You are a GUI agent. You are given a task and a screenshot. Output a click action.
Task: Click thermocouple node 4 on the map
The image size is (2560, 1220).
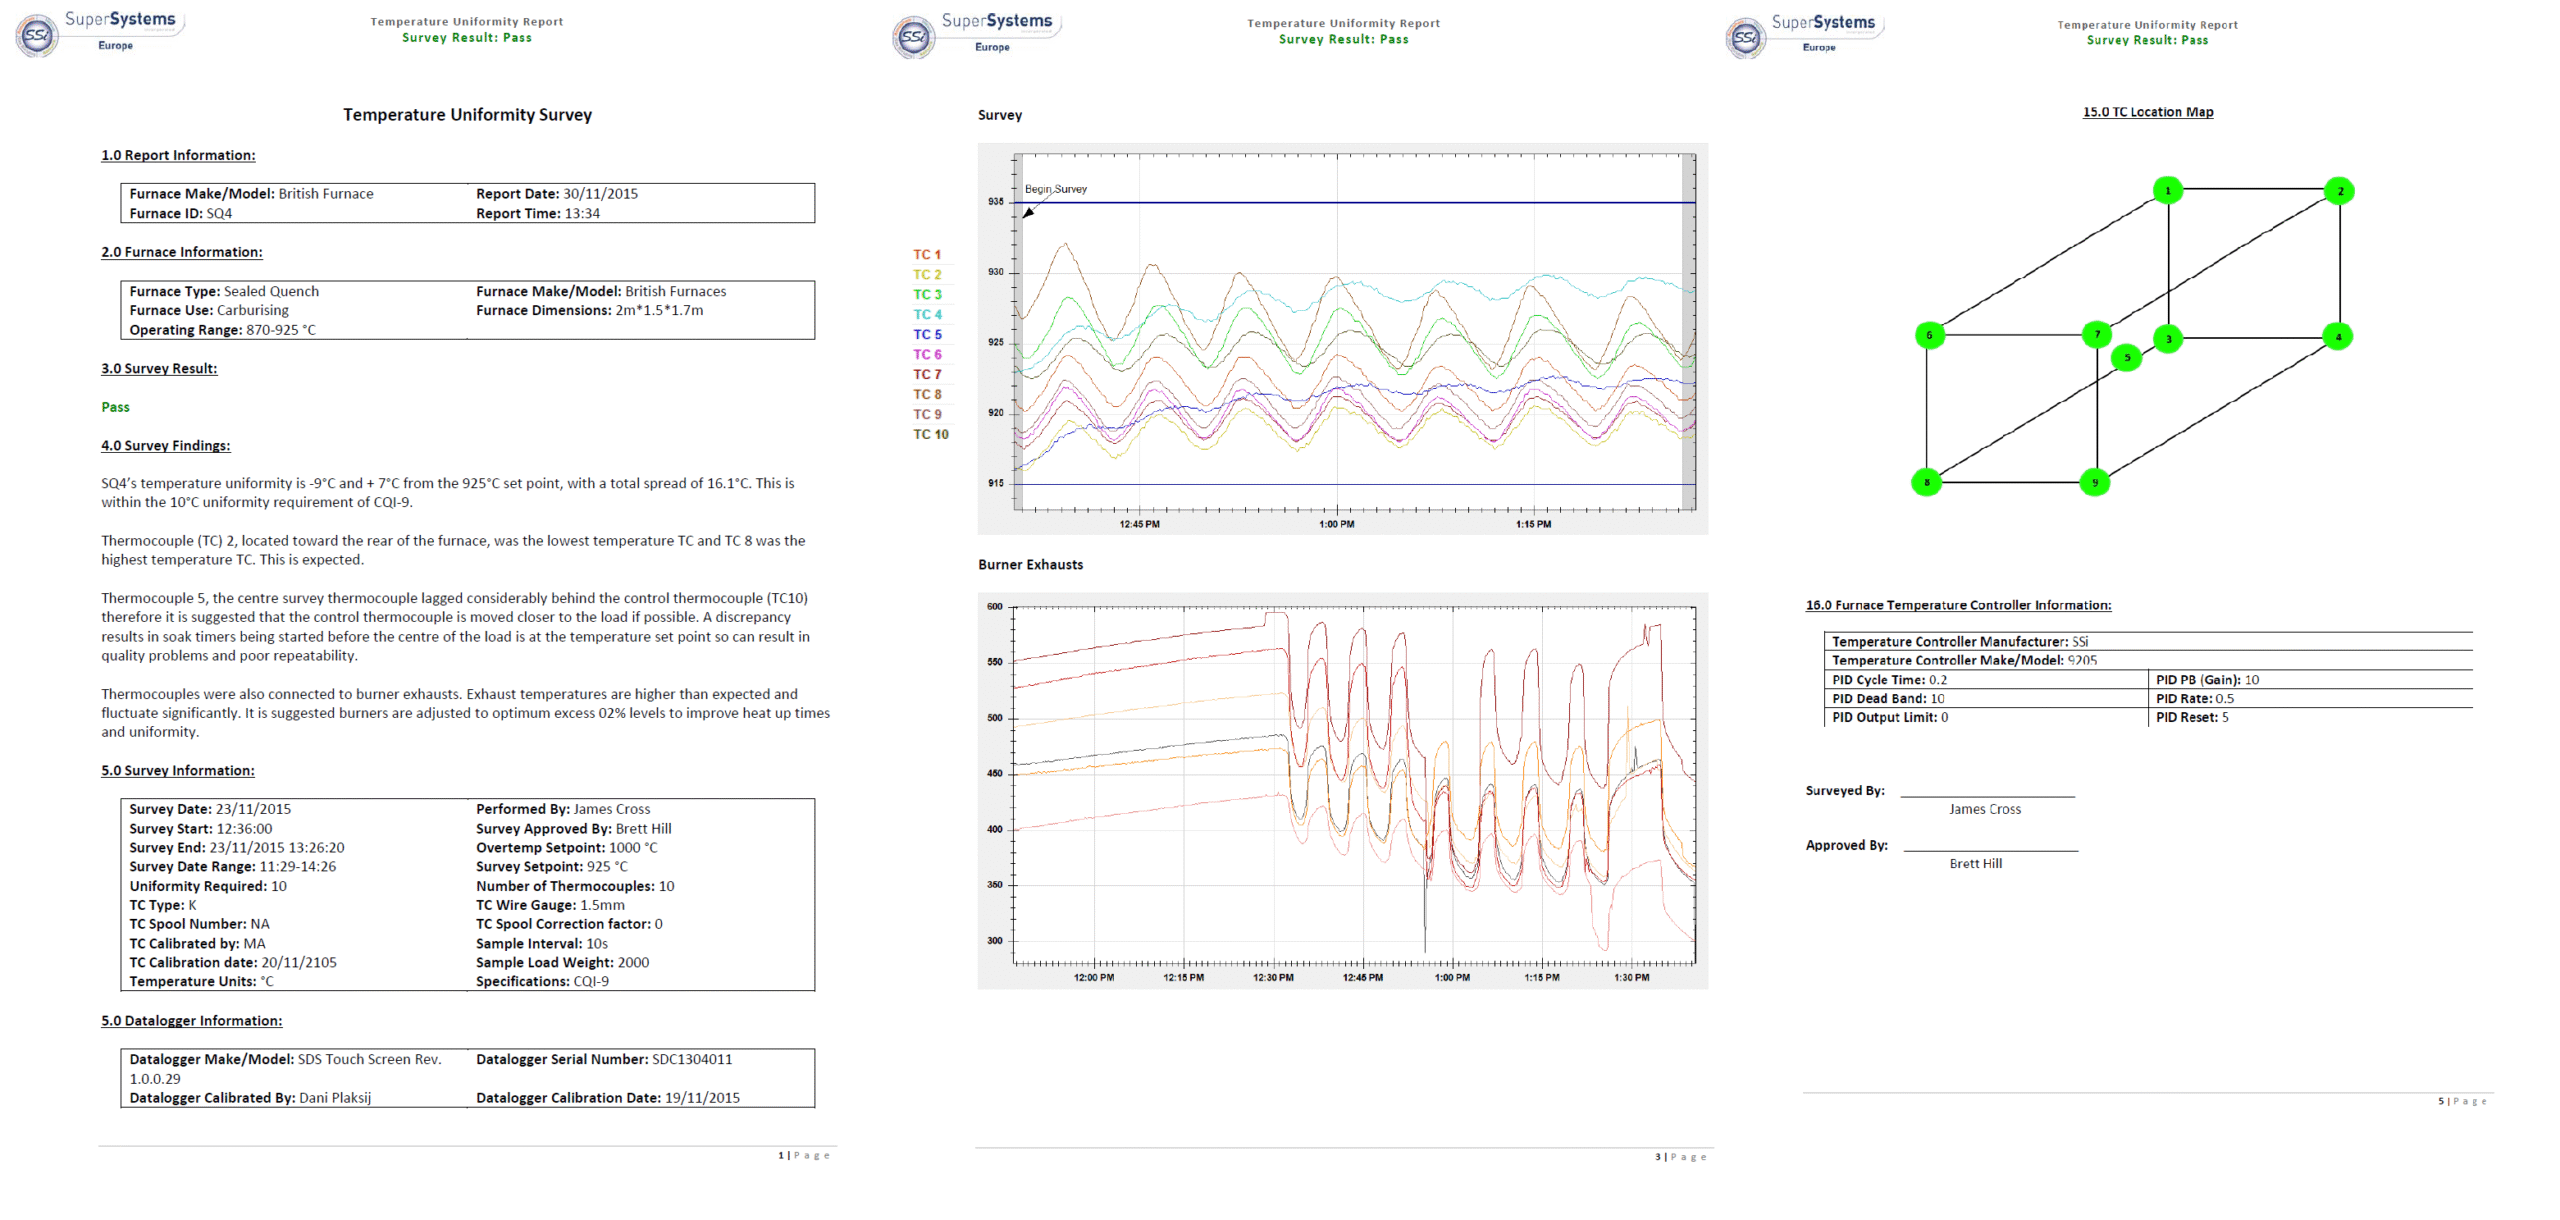(x=2337, y=337)
